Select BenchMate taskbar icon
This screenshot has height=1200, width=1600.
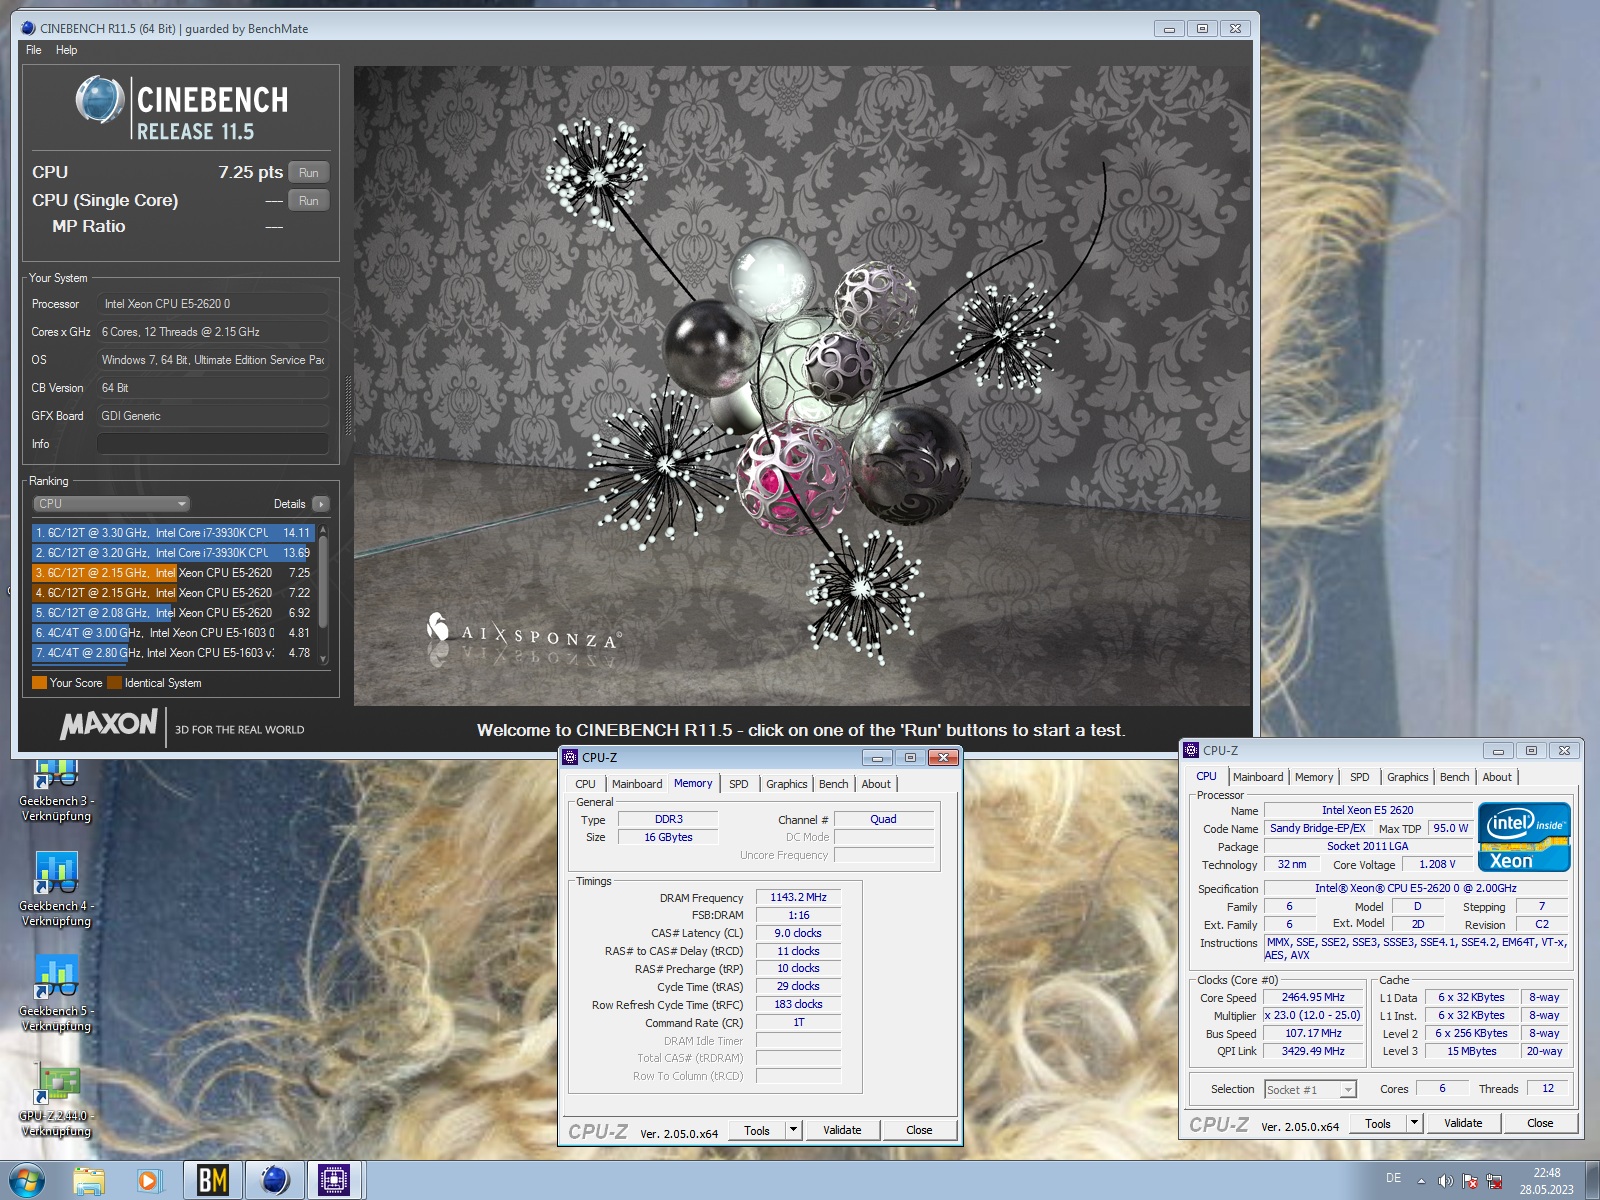point(211,1180)
